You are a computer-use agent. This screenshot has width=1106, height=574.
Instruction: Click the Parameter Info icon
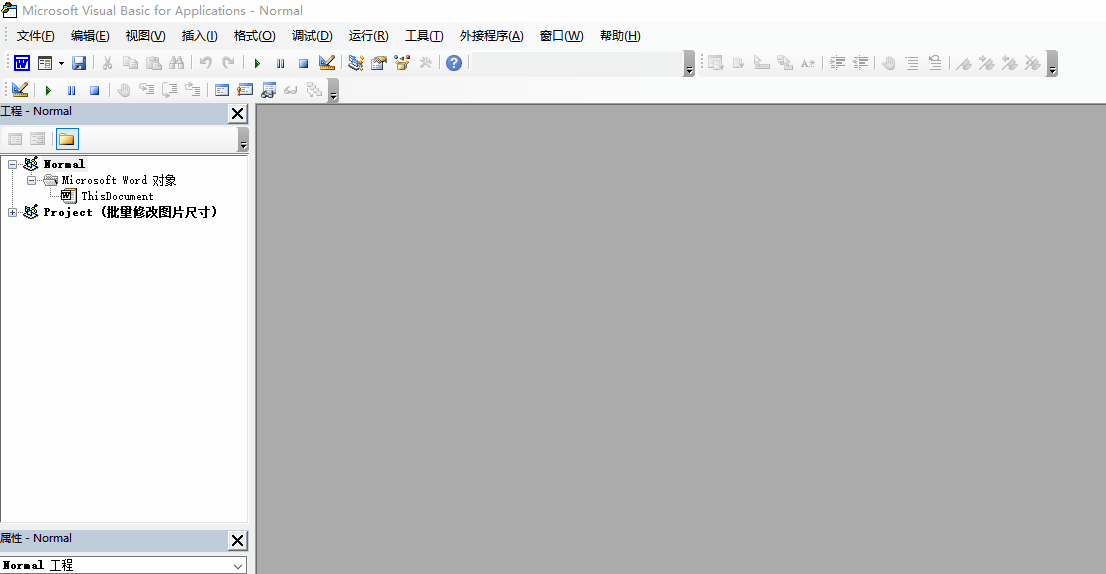(x=785, y=63)
